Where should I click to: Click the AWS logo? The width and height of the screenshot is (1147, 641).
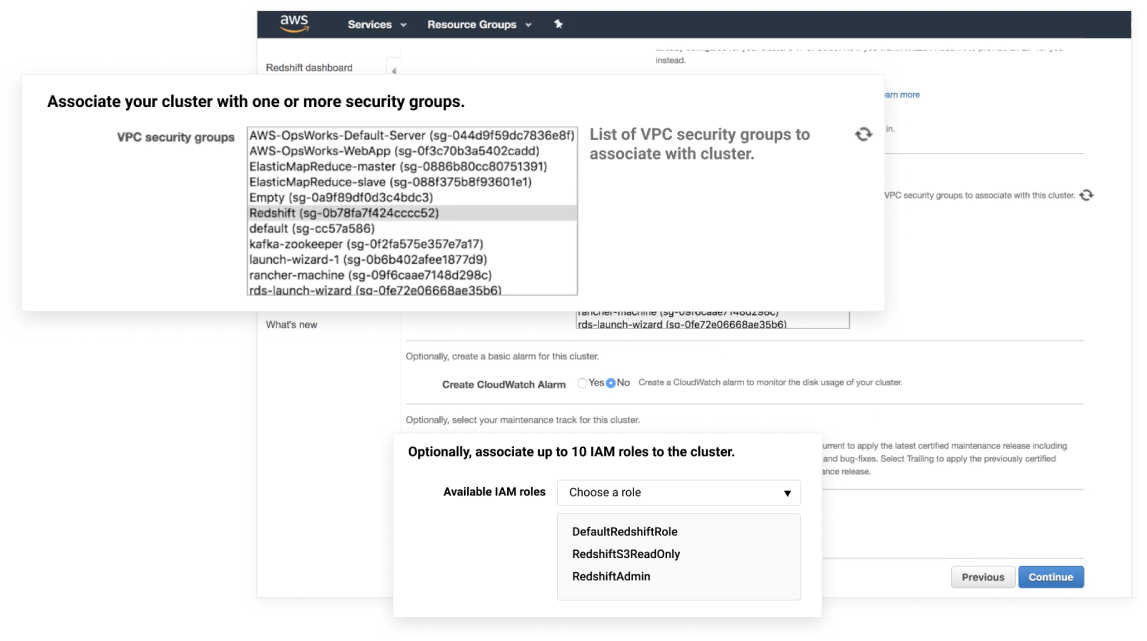294,24
